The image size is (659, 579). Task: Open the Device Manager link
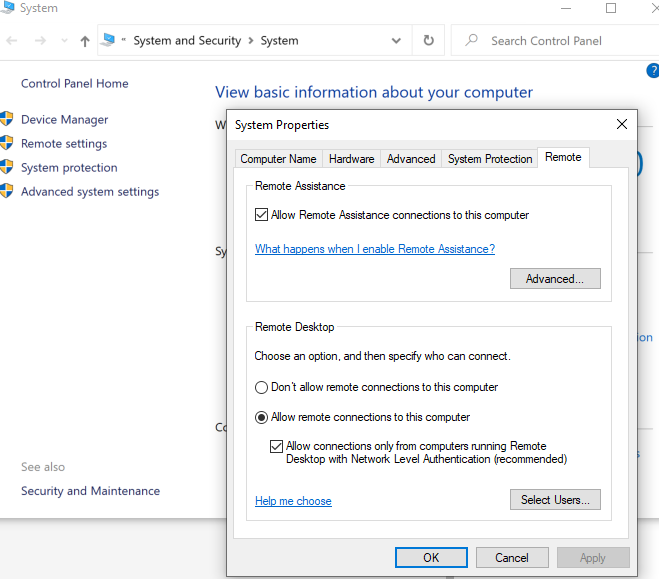click(x=65, y=120)
